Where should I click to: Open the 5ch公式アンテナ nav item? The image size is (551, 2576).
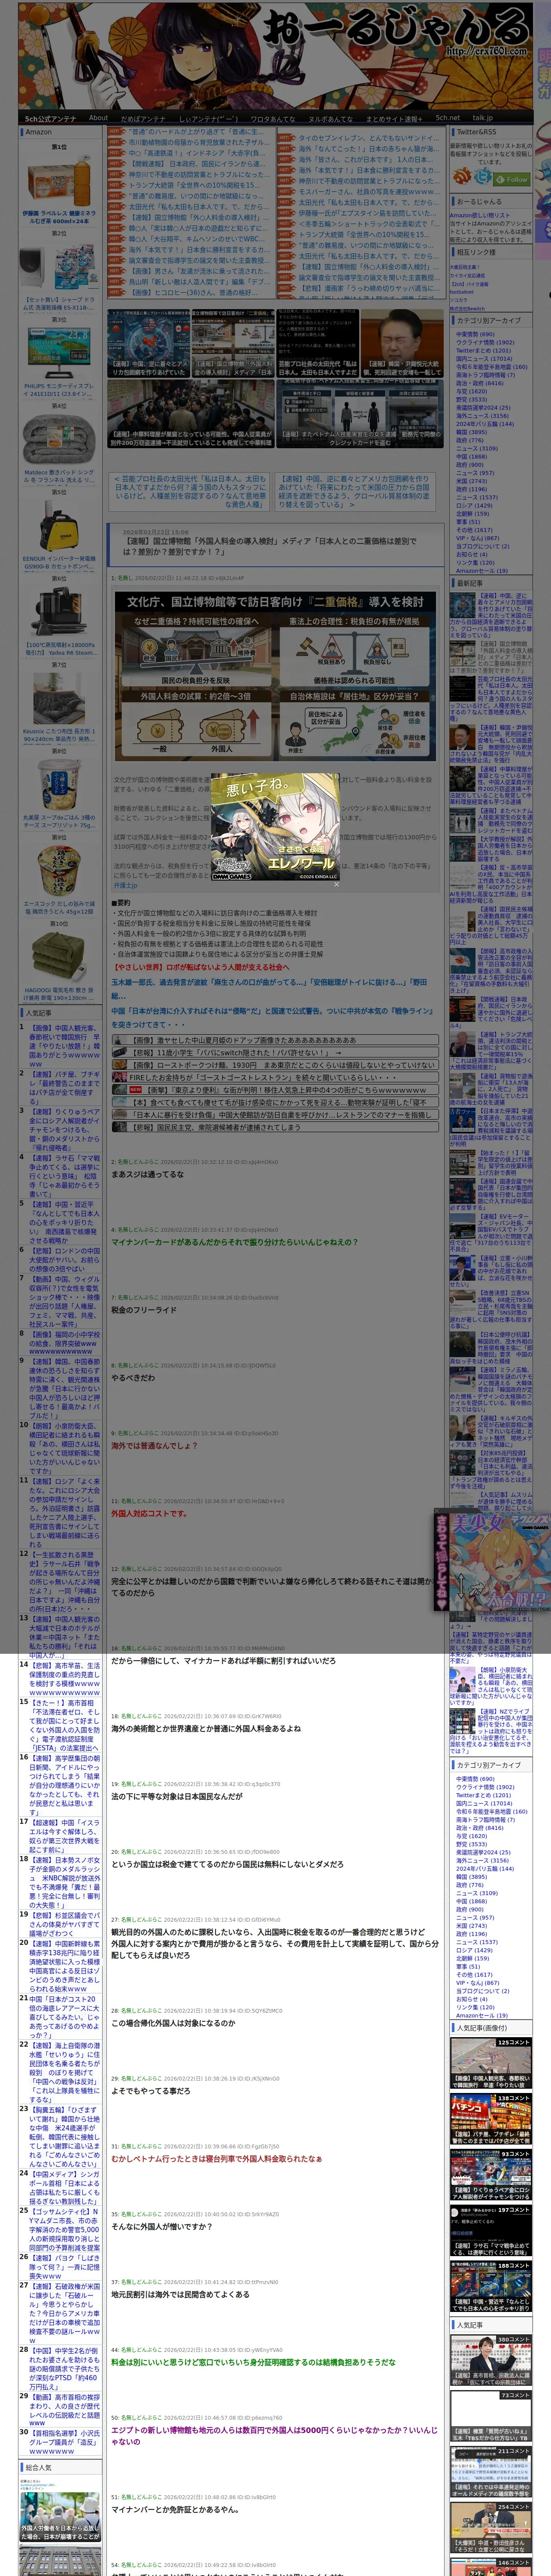pos(50,118)
